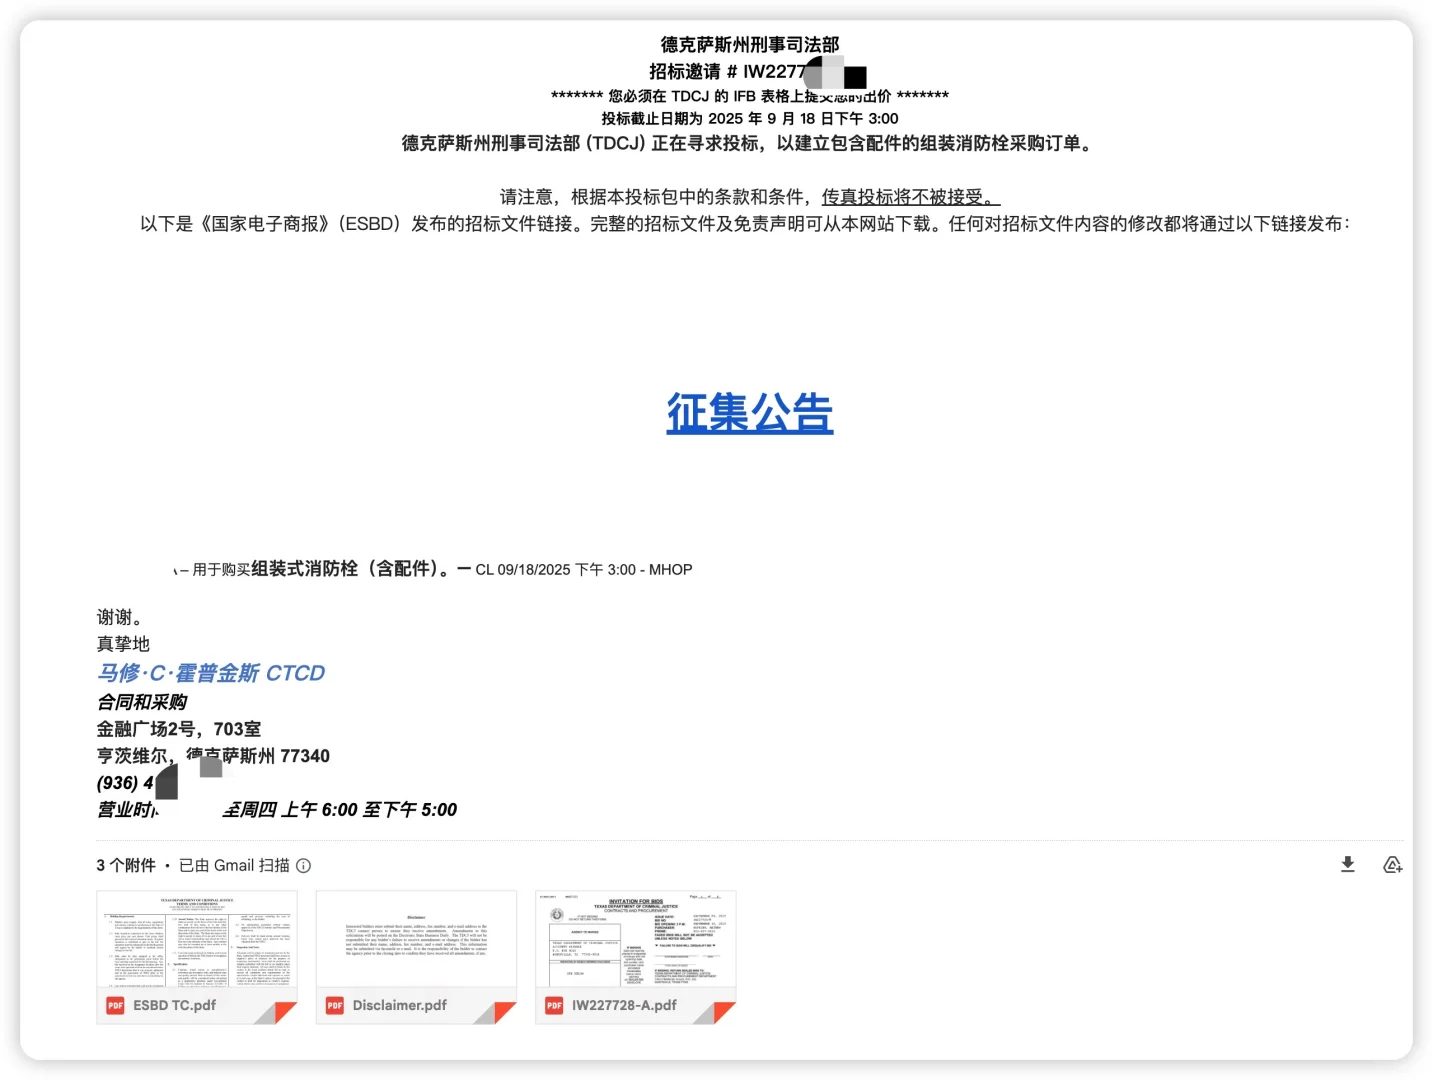Click the 马修·C·霍普金斯 CTCD signature link
The height and width of the screenshot is (1080, 1433).
pos(210,673)
